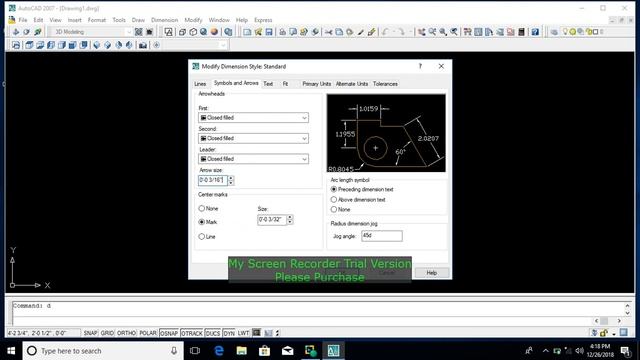Open the Second arrowhead dropdown
640x360 pixels.
253,138
